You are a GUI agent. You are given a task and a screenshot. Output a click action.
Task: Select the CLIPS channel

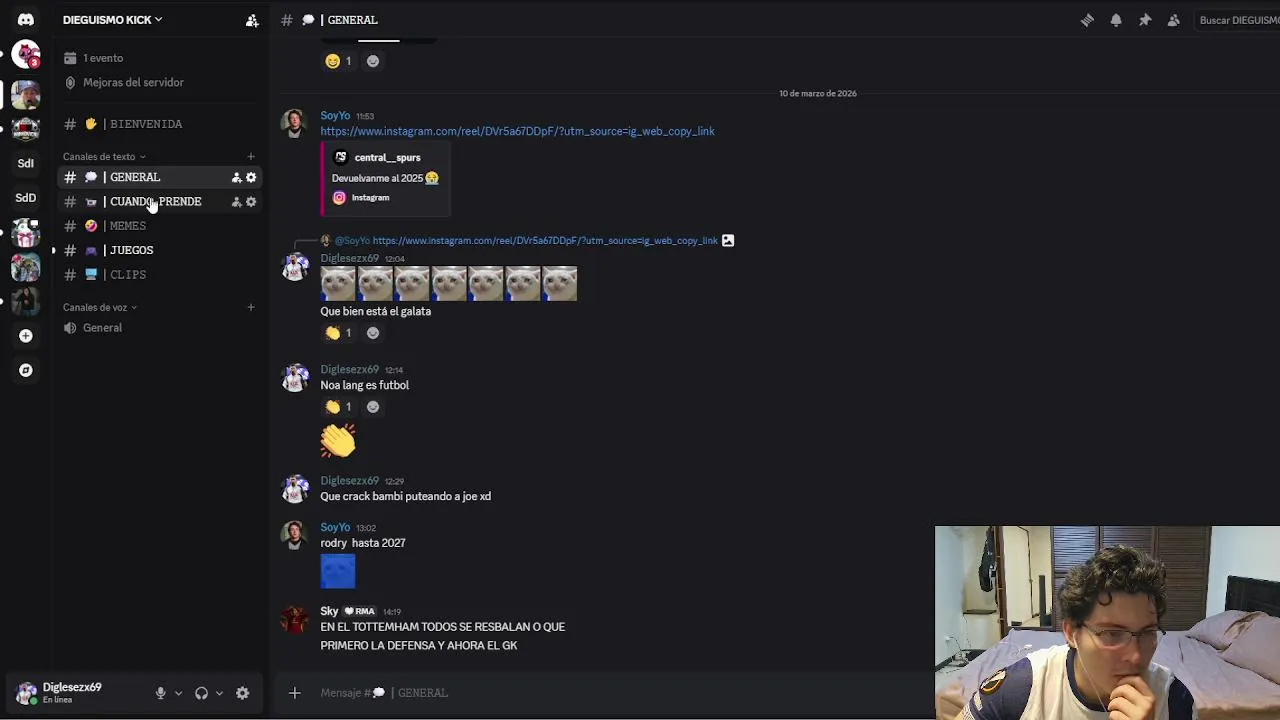[160, 275]
